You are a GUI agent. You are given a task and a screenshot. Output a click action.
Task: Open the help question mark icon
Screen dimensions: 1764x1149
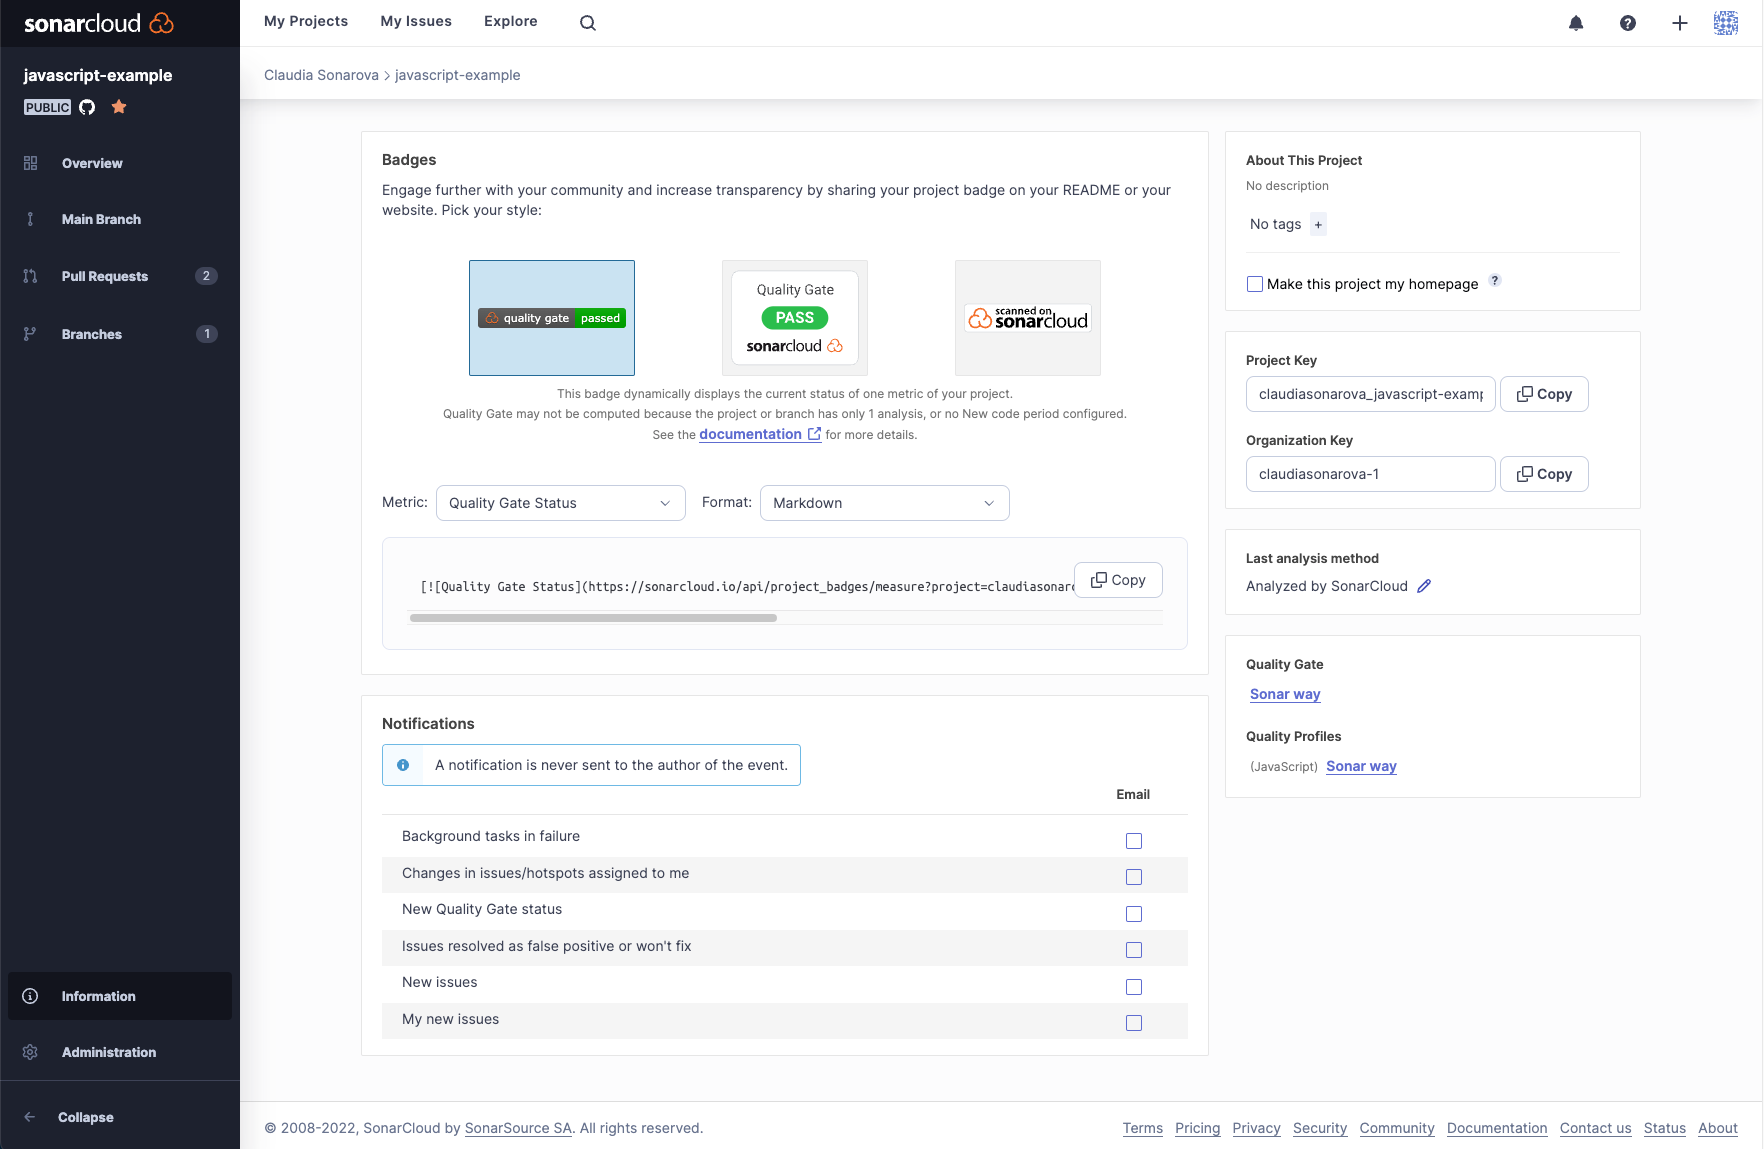(x=1628, y=23)
